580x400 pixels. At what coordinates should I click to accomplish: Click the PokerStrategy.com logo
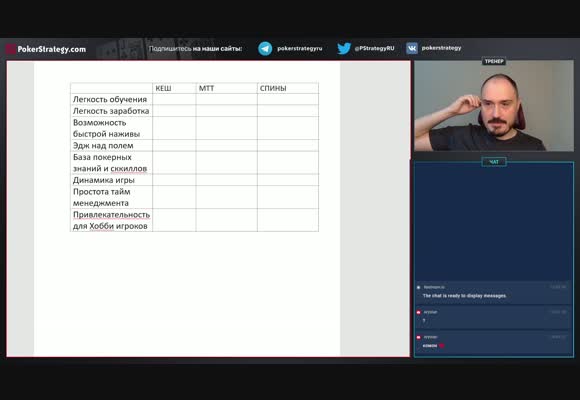pos(46,49)
